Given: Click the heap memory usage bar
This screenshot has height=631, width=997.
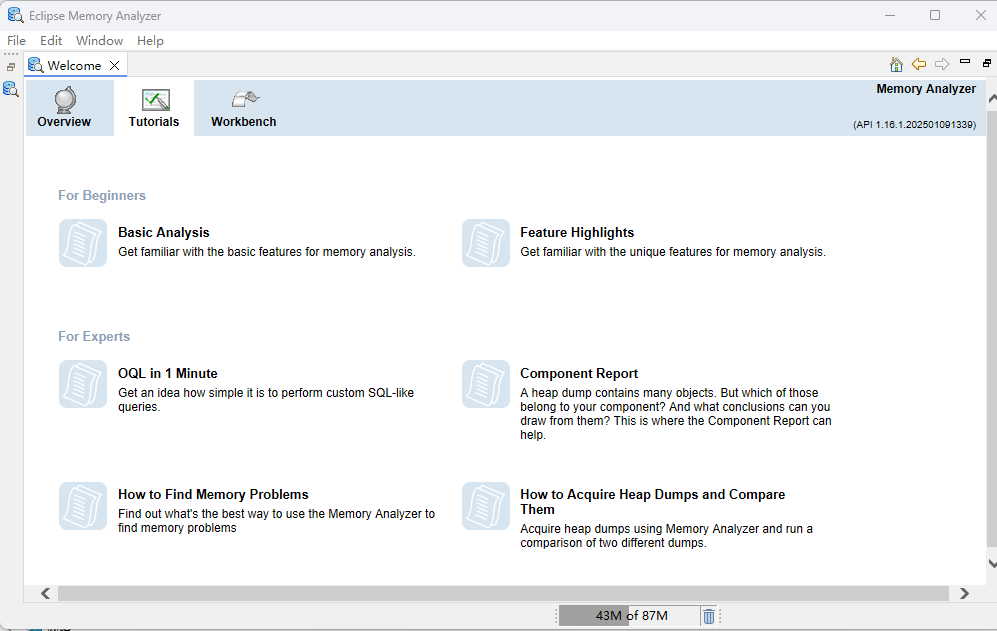Looking at the screenshot, I should click(630, 616).
